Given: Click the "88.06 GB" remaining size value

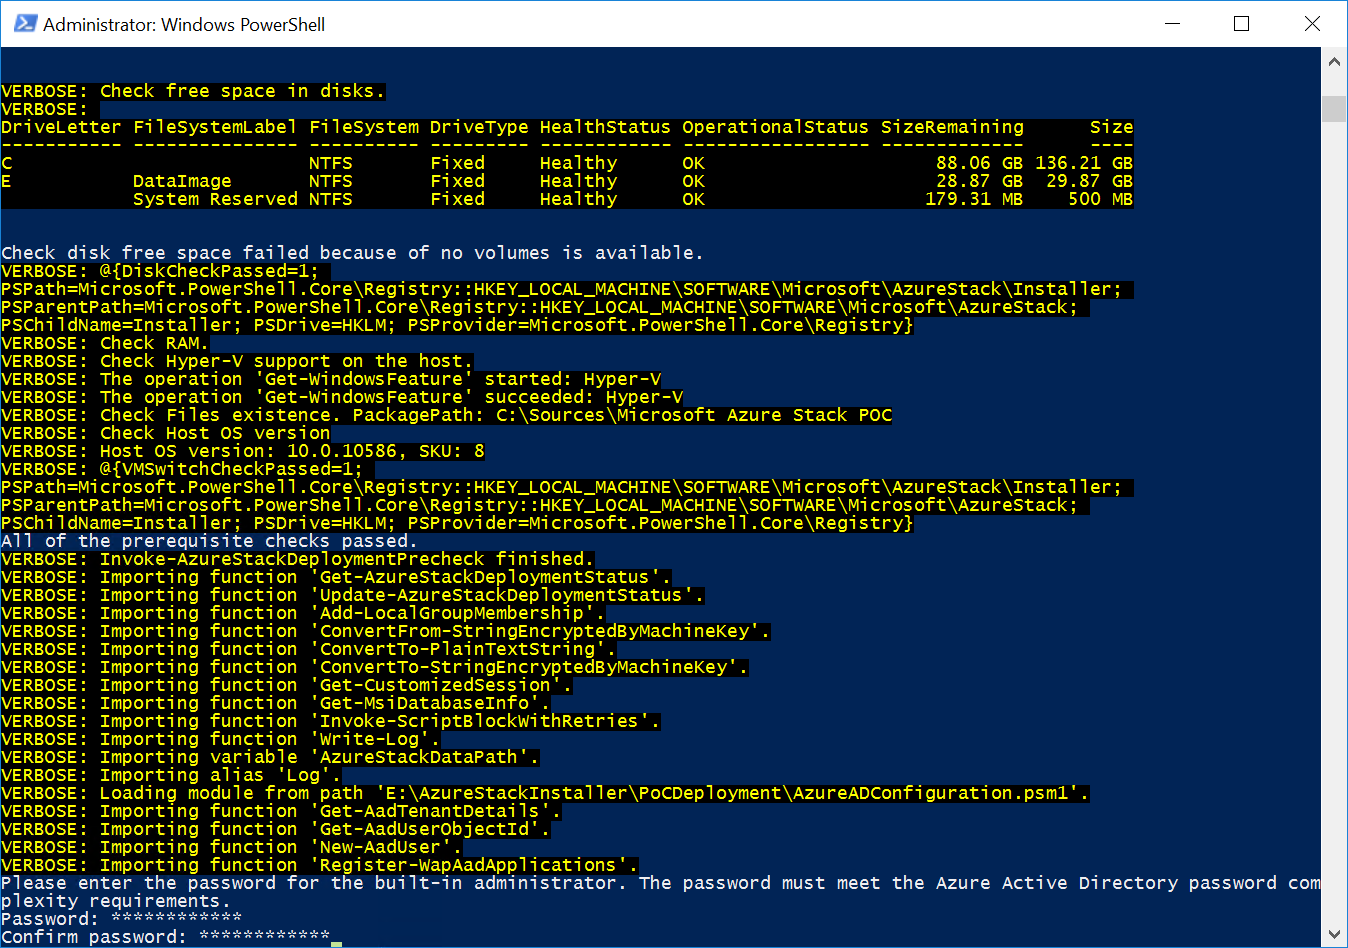Looking at the screenshot, I should (x=979, y=163).
